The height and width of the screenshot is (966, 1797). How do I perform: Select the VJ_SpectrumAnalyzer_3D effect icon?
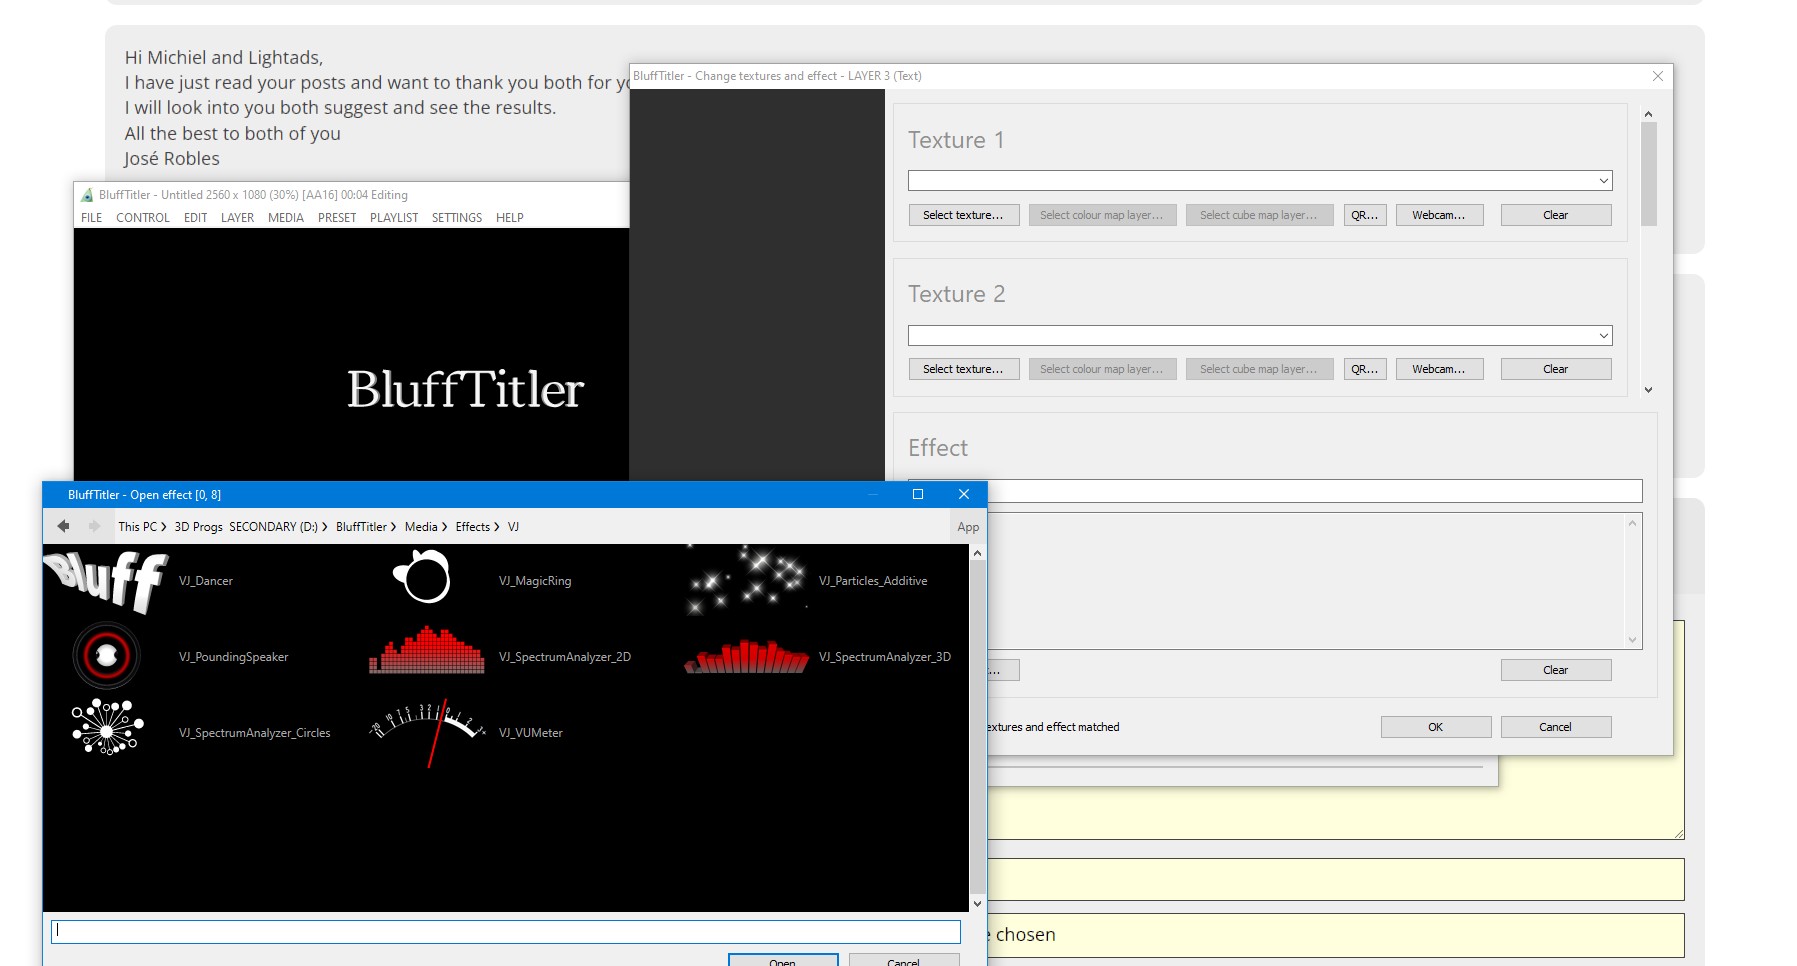[x=747, y=656]
